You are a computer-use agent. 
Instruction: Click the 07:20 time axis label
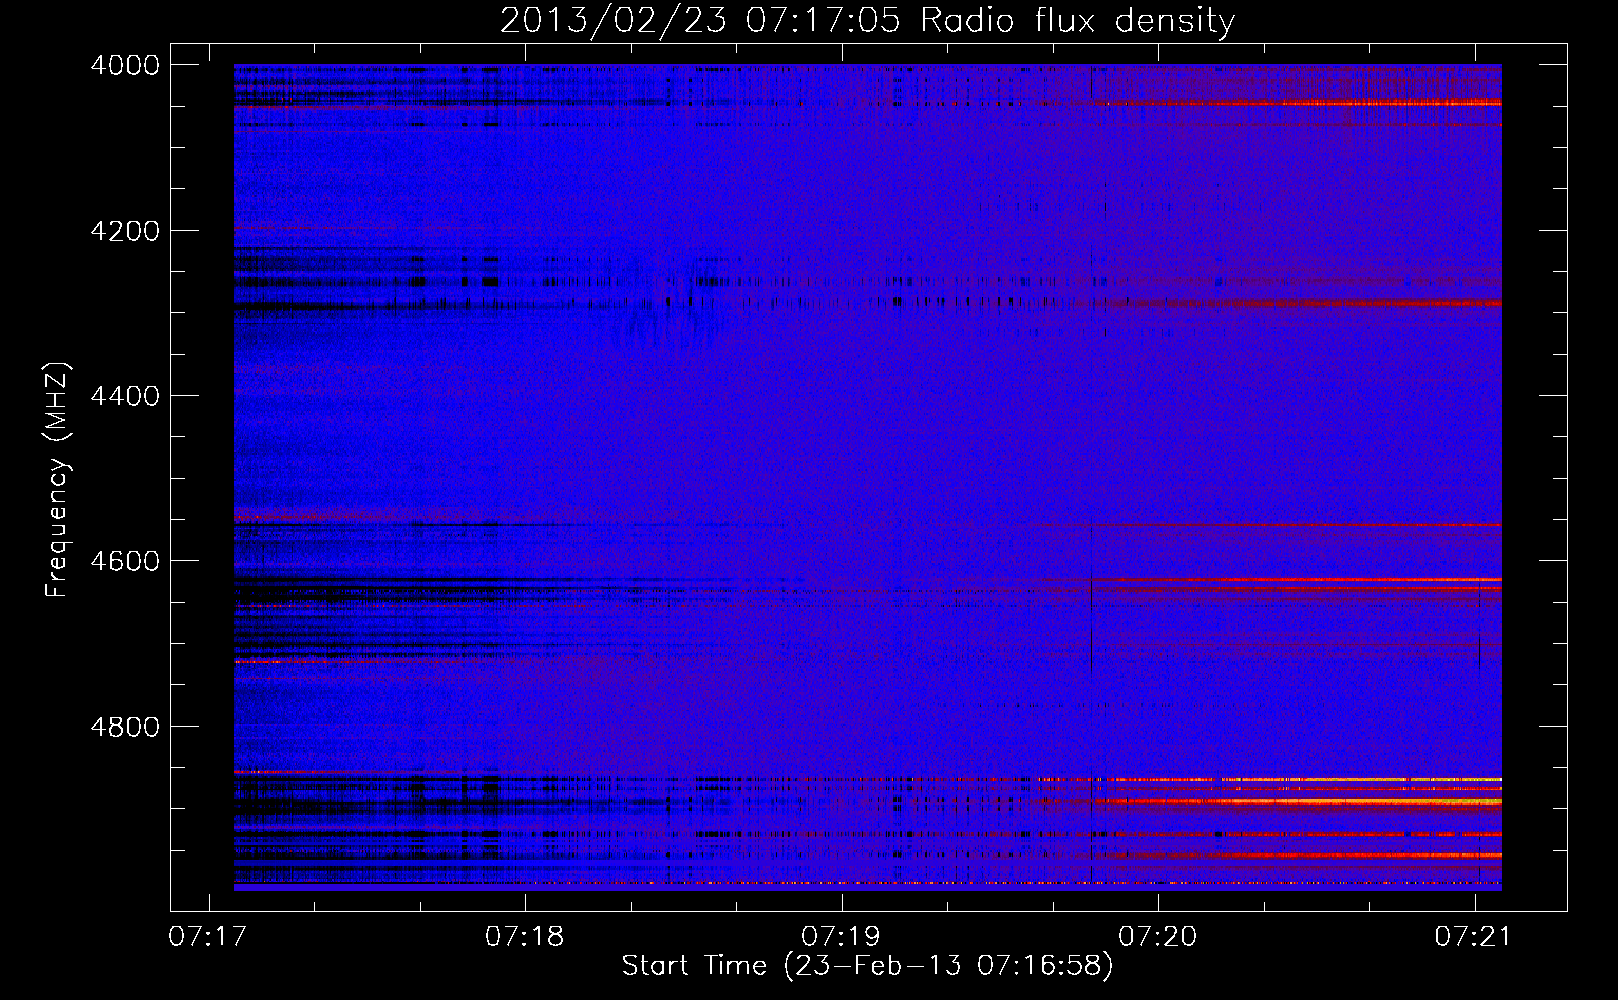point(1158,937)
